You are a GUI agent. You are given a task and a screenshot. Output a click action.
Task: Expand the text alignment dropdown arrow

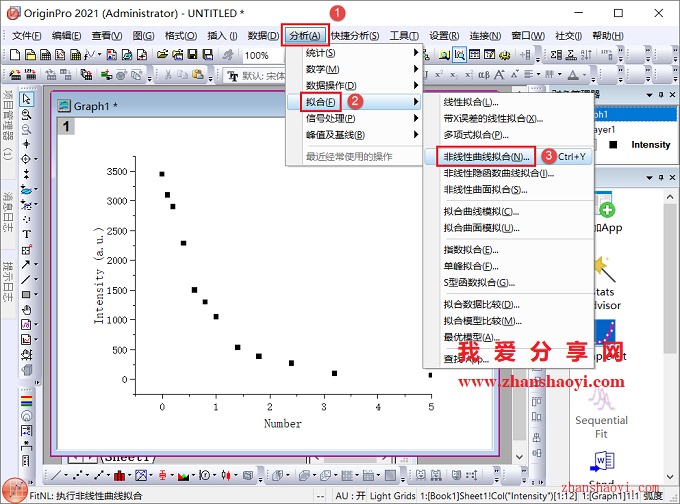538,75
